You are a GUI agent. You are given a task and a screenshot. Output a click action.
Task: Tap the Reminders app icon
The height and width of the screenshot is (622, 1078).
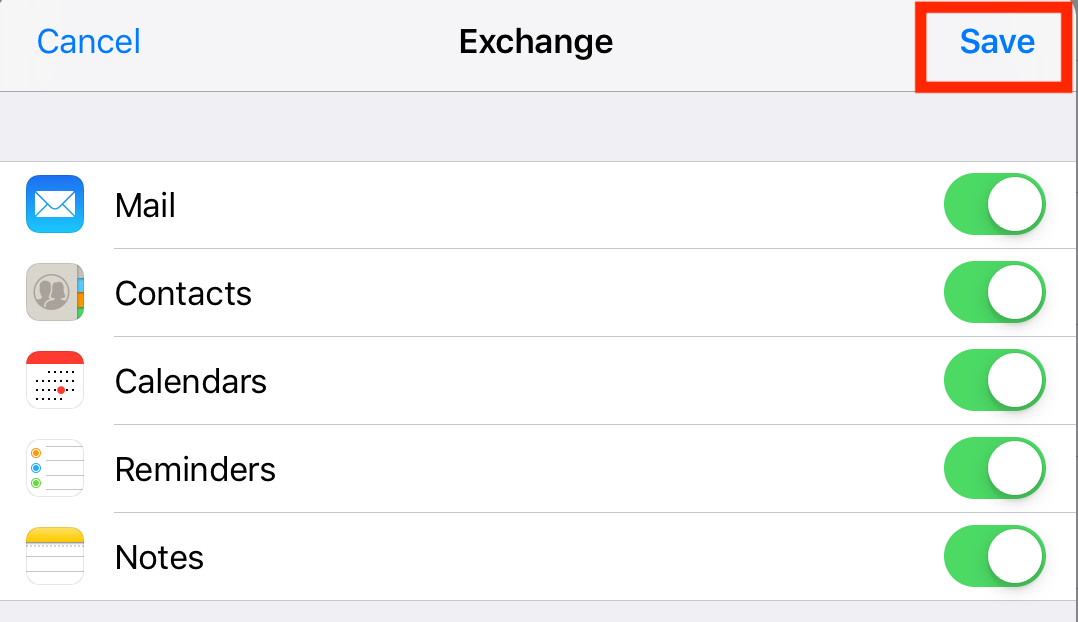point(55,469)
